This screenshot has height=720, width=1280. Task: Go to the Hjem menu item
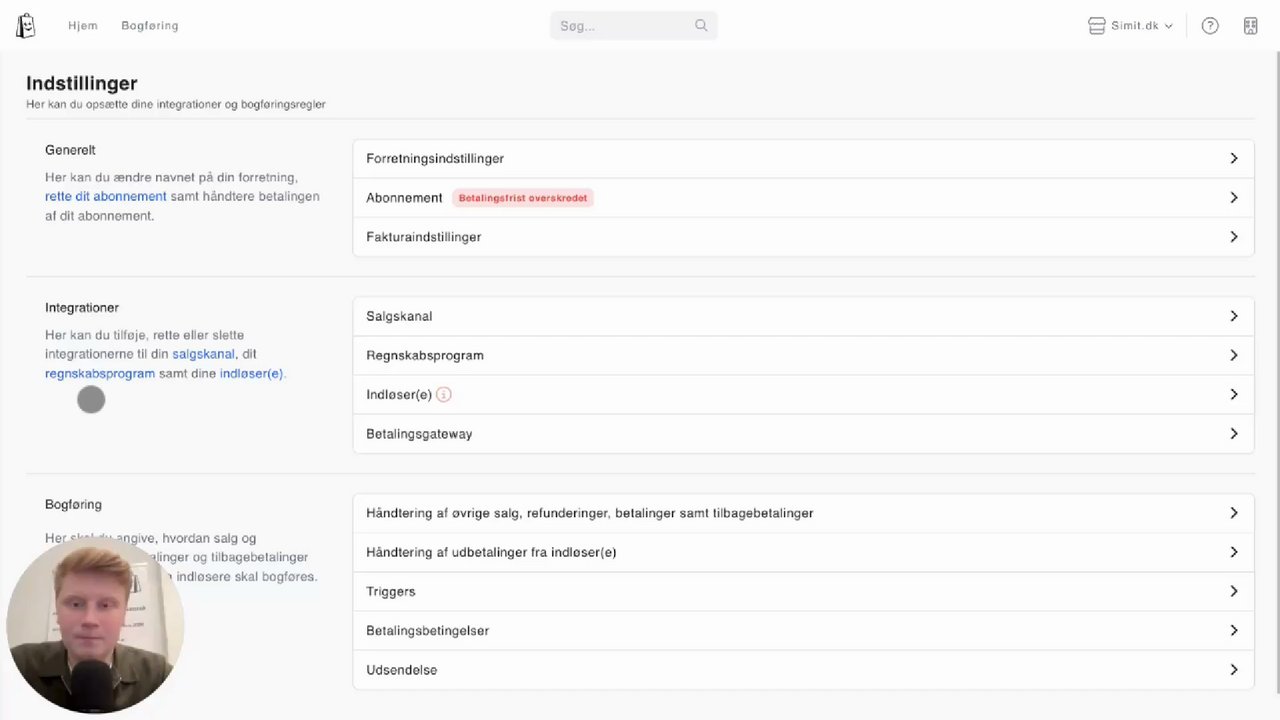point(83,26)
